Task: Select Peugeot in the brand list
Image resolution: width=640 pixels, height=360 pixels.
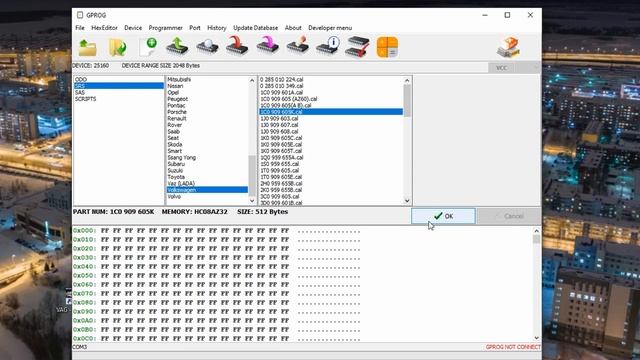Action: click(207, 99)
